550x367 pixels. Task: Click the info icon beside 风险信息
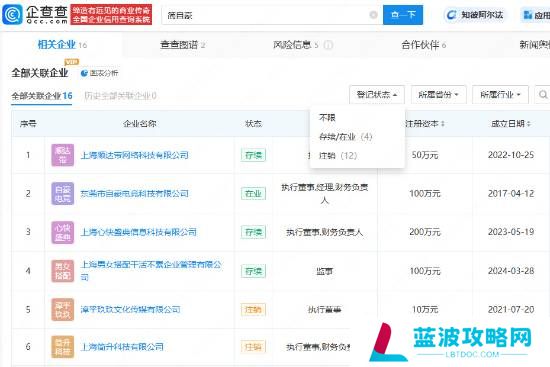tap(328, 45)
